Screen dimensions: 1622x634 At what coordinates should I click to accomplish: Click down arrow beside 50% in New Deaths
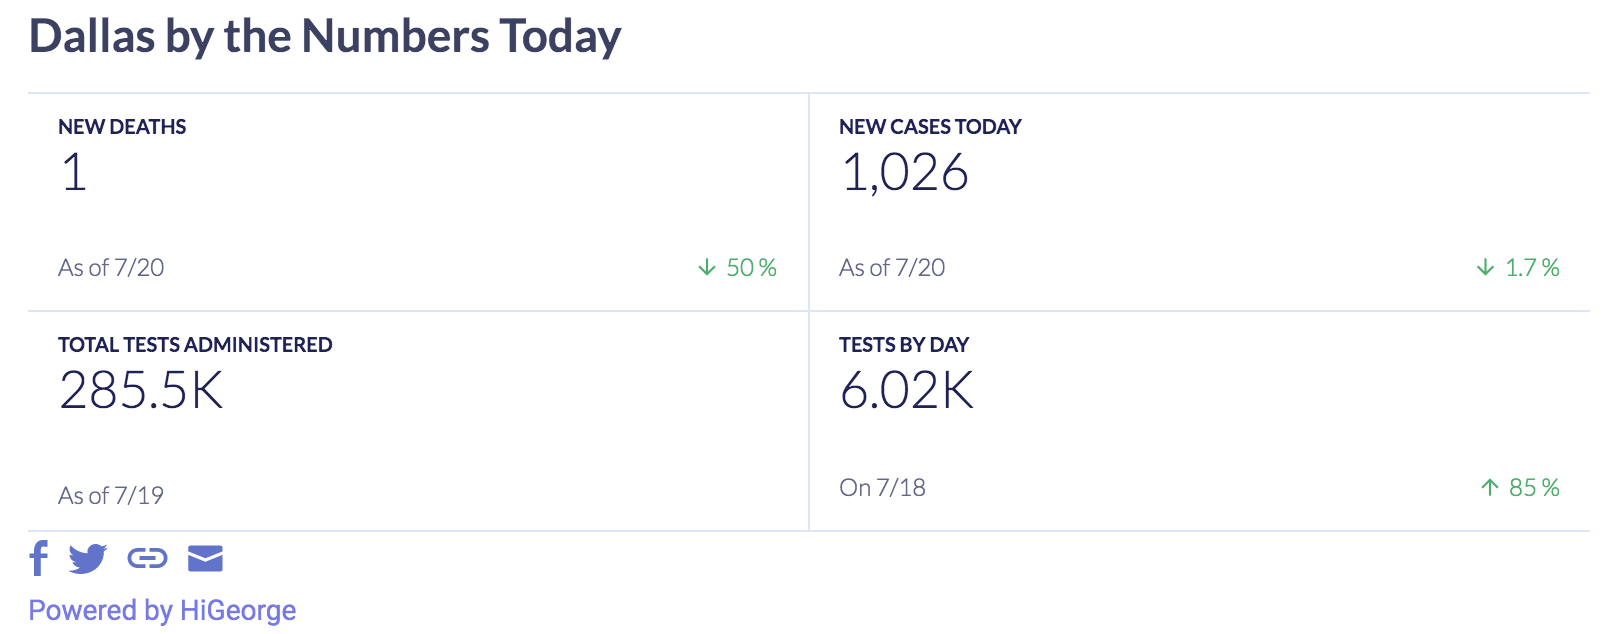pos(707,267)
